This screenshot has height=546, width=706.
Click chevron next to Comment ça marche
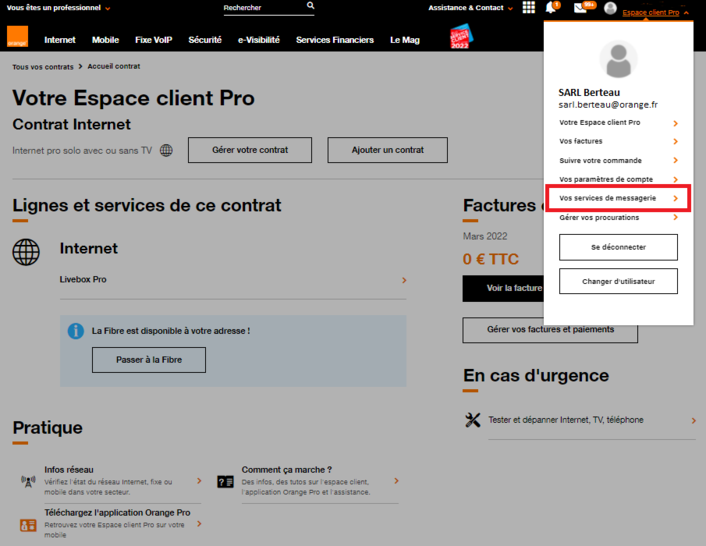coord(396,481)
